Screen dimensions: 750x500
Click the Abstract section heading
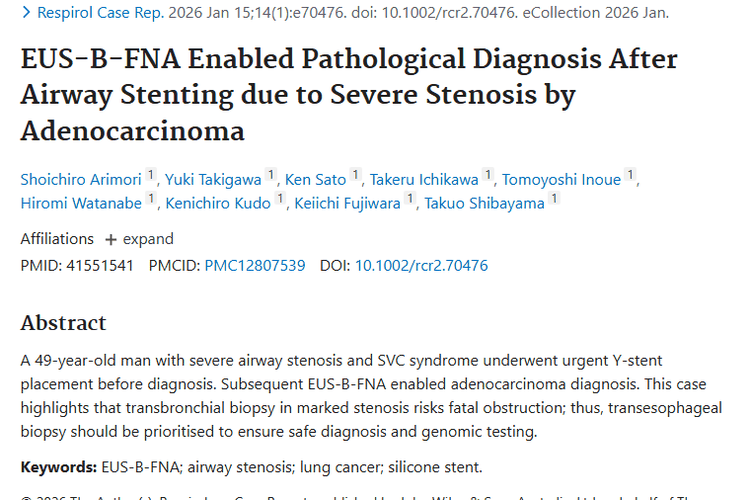(x=63, y=323)
